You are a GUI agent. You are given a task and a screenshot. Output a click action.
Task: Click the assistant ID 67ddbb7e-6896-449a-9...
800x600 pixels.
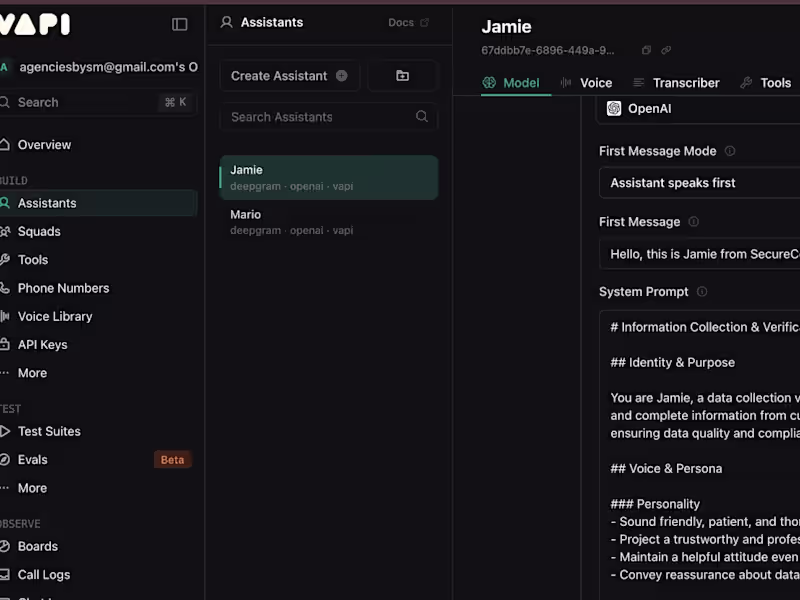(x=547, y=51)
